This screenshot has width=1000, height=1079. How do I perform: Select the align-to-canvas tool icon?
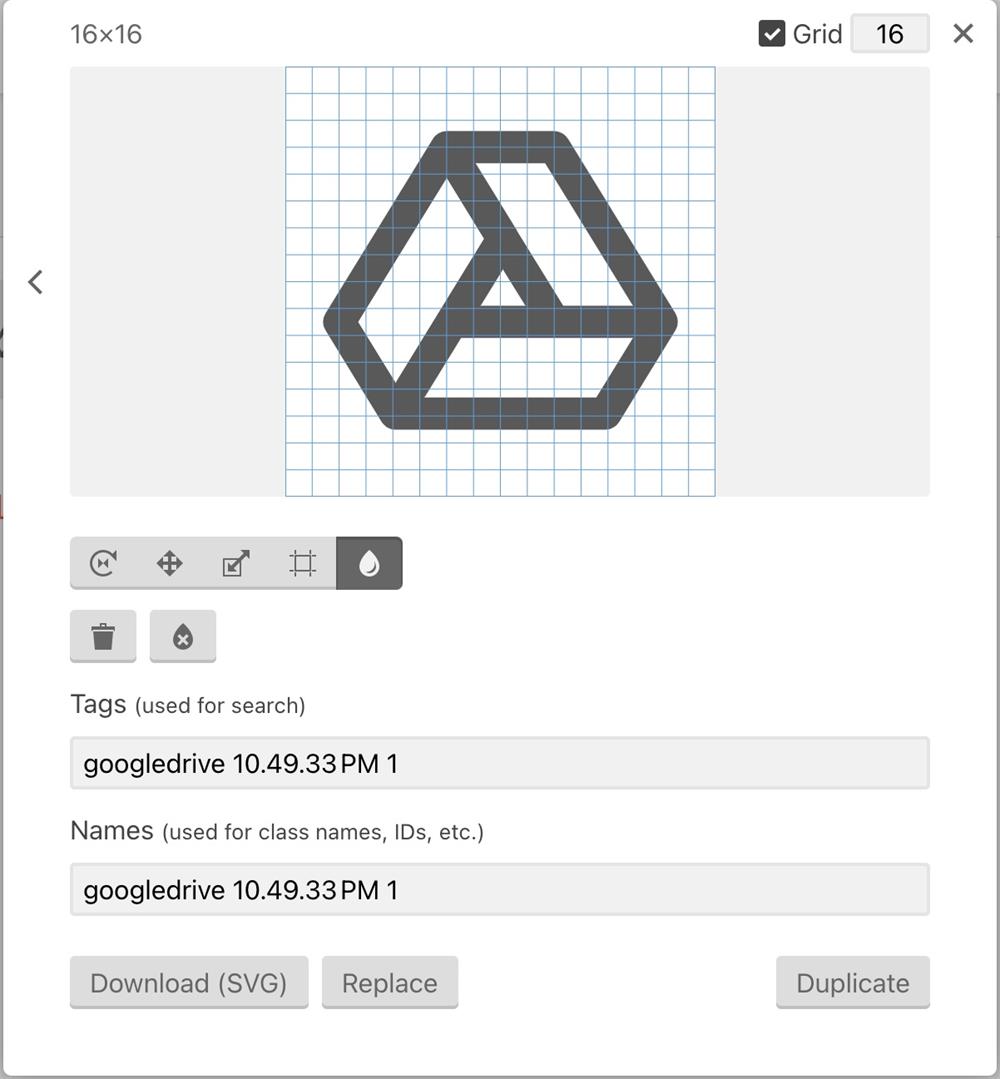click(303, 563)
